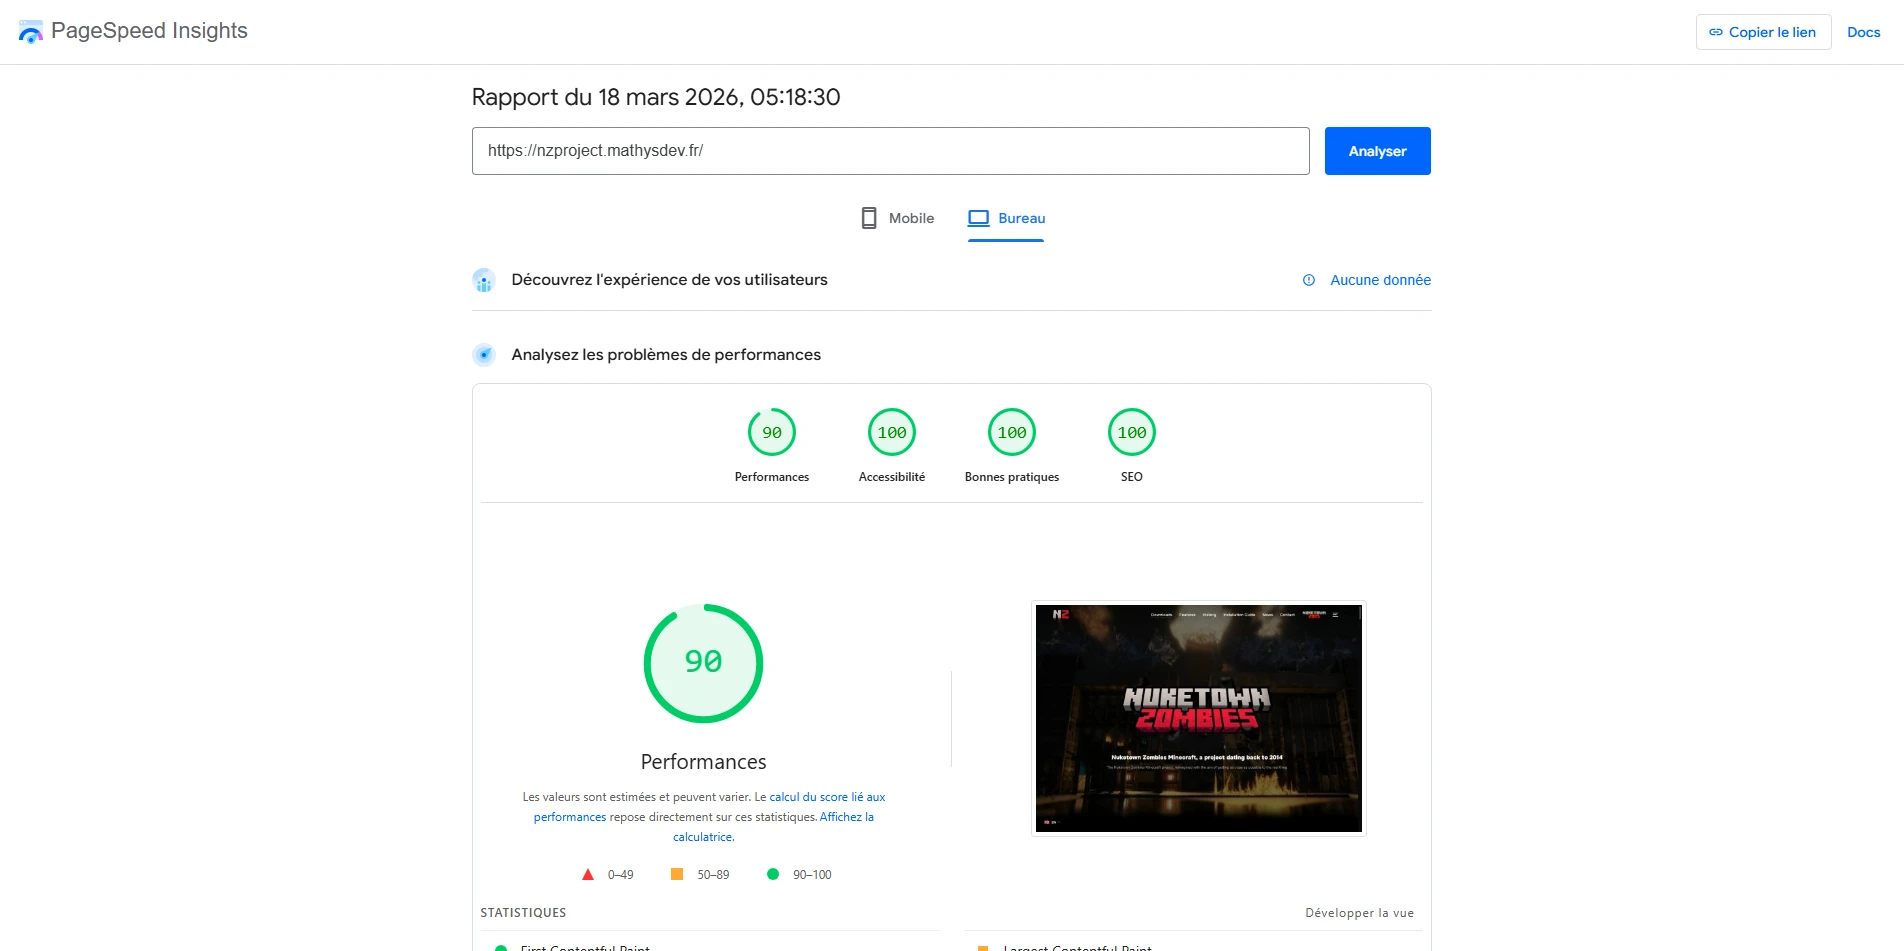
Task: Open the Docs page
Action: 1863,31
